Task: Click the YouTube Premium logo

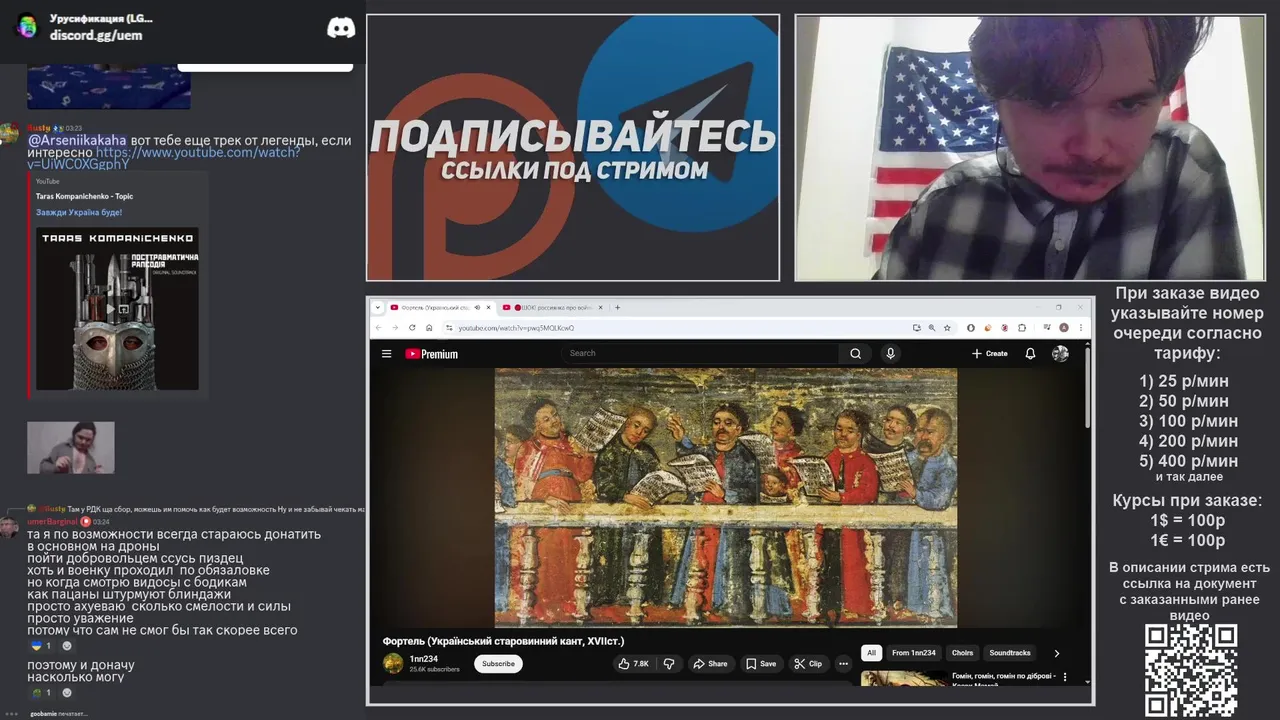Action: (x=431, y=354)
